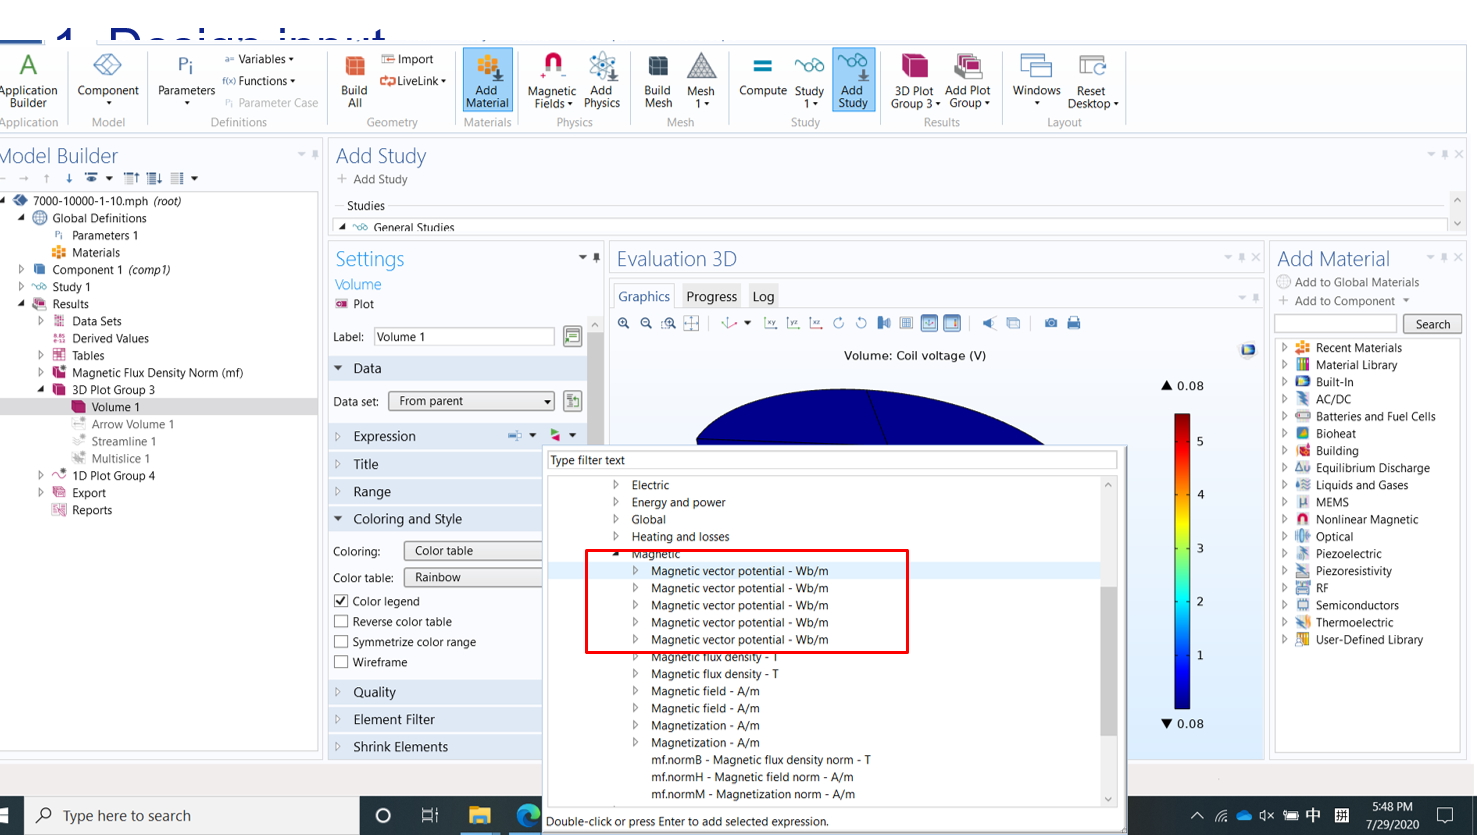Viewport: 1477px width, 835px height.
Task: Switch to the YZ view
Action: point(793,323)
